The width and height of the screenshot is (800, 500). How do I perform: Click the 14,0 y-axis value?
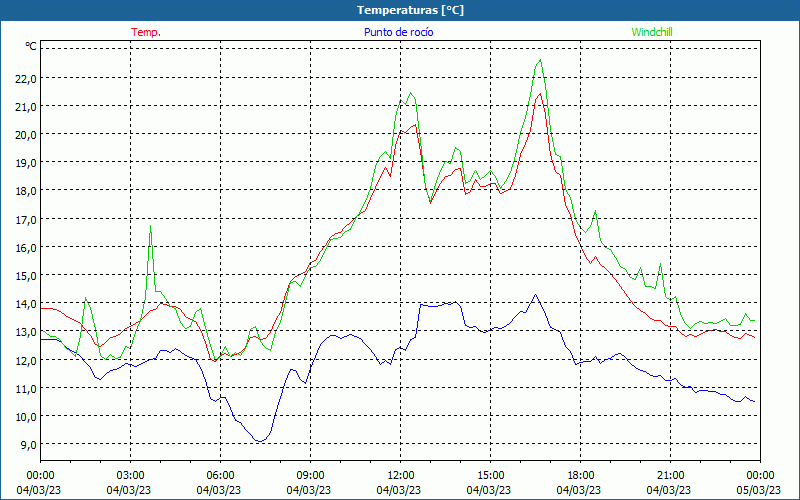27,304
